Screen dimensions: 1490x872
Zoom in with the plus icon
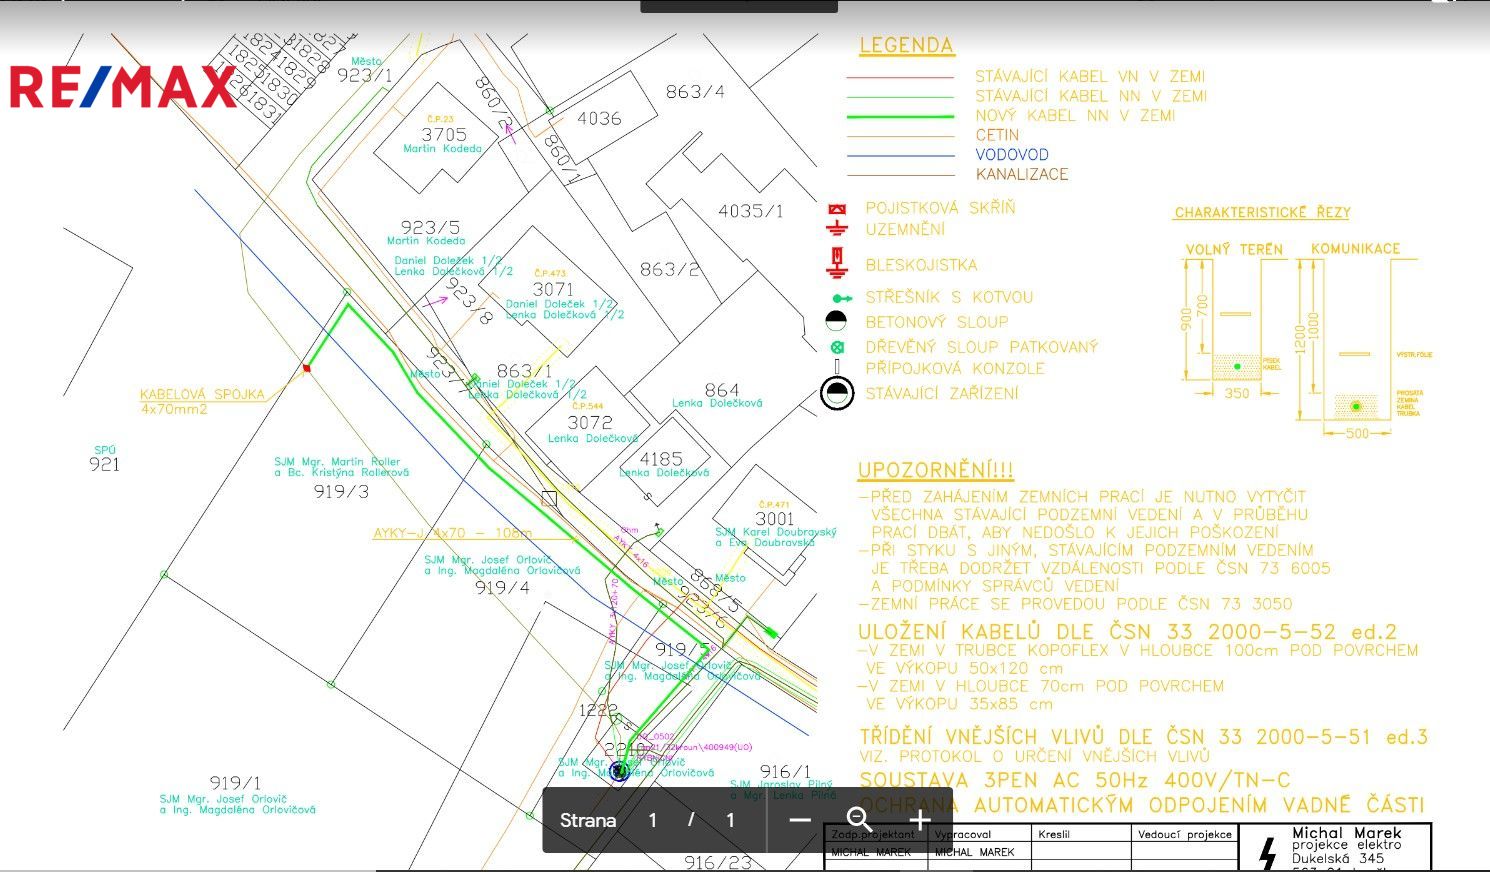(x=920, y=821)
